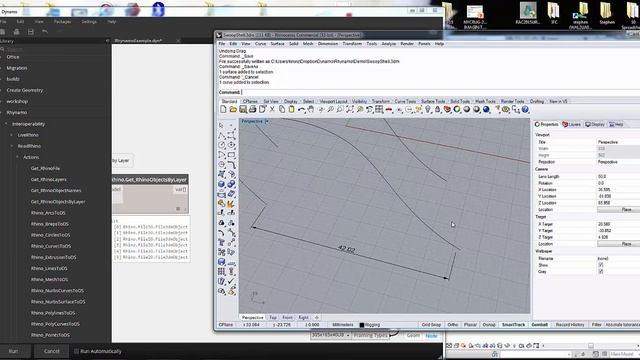Toggle Grid Snap in Rhino status bar
Image resolution: width=640 pixels, height=360 pixels.
431,325
